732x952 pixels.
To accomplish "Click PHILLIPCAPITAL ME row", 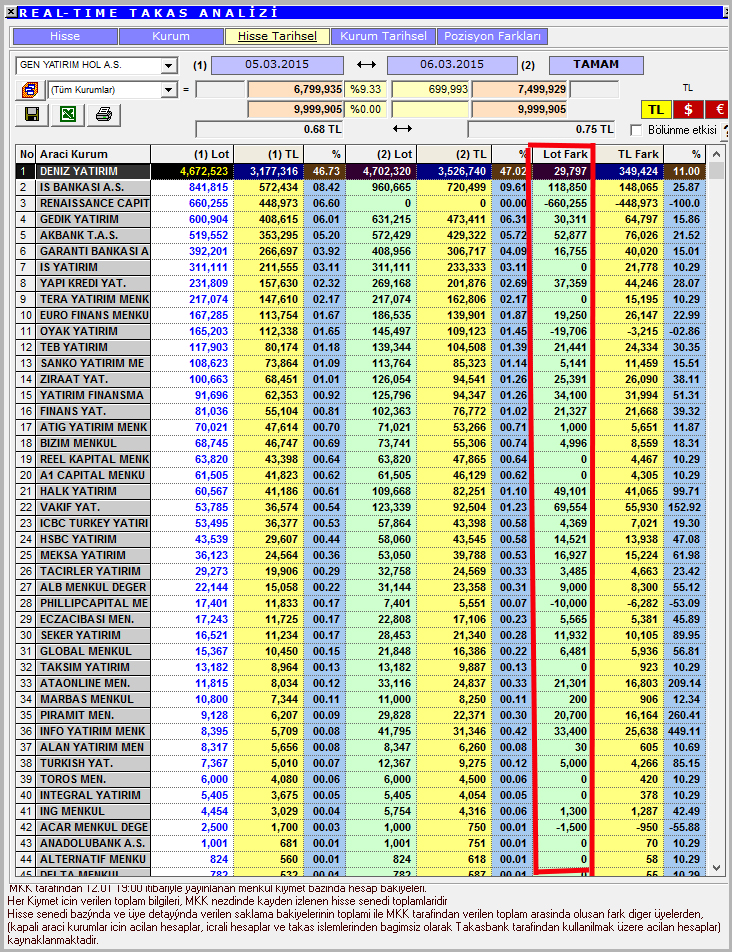I will click(361, 604).
